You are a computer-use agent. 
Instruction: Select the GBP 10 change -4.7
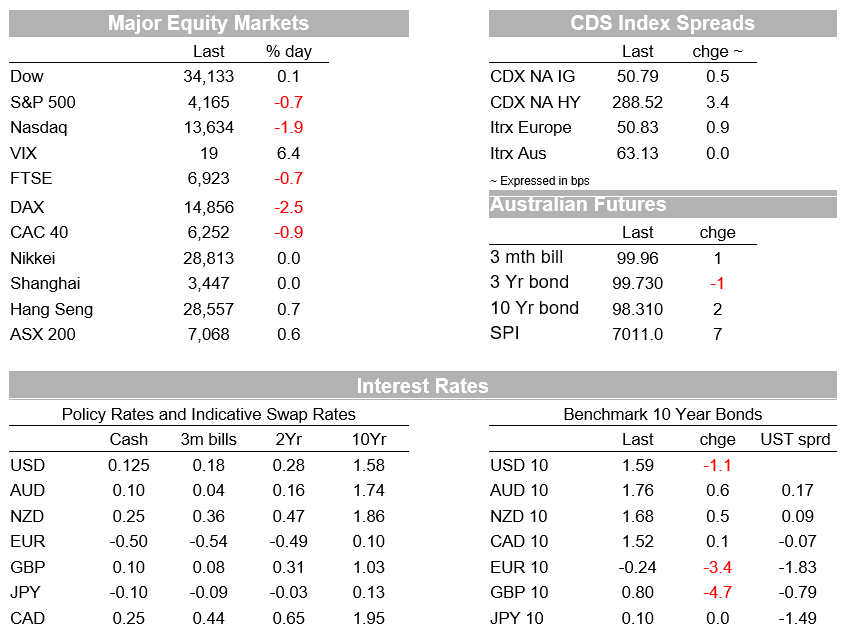pos(717,592)
